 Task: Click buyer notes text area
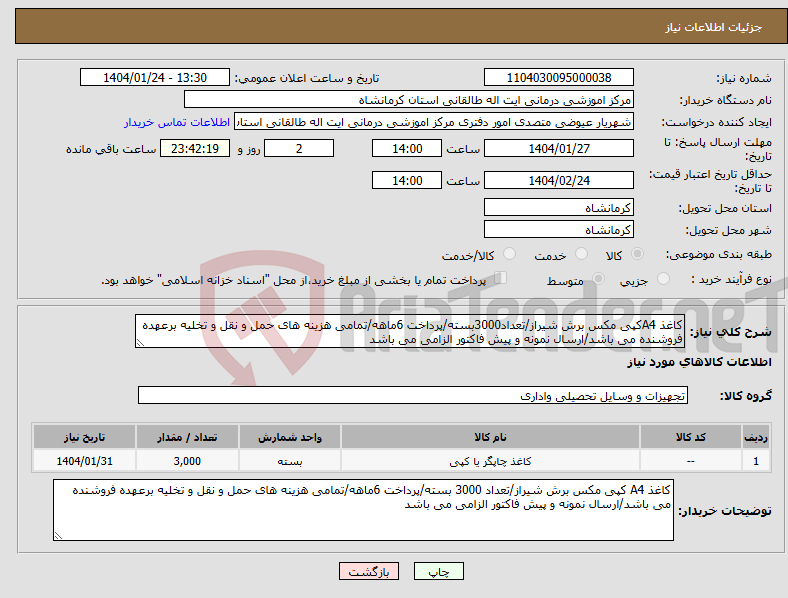pyautogui.click(x=363, y=510)
